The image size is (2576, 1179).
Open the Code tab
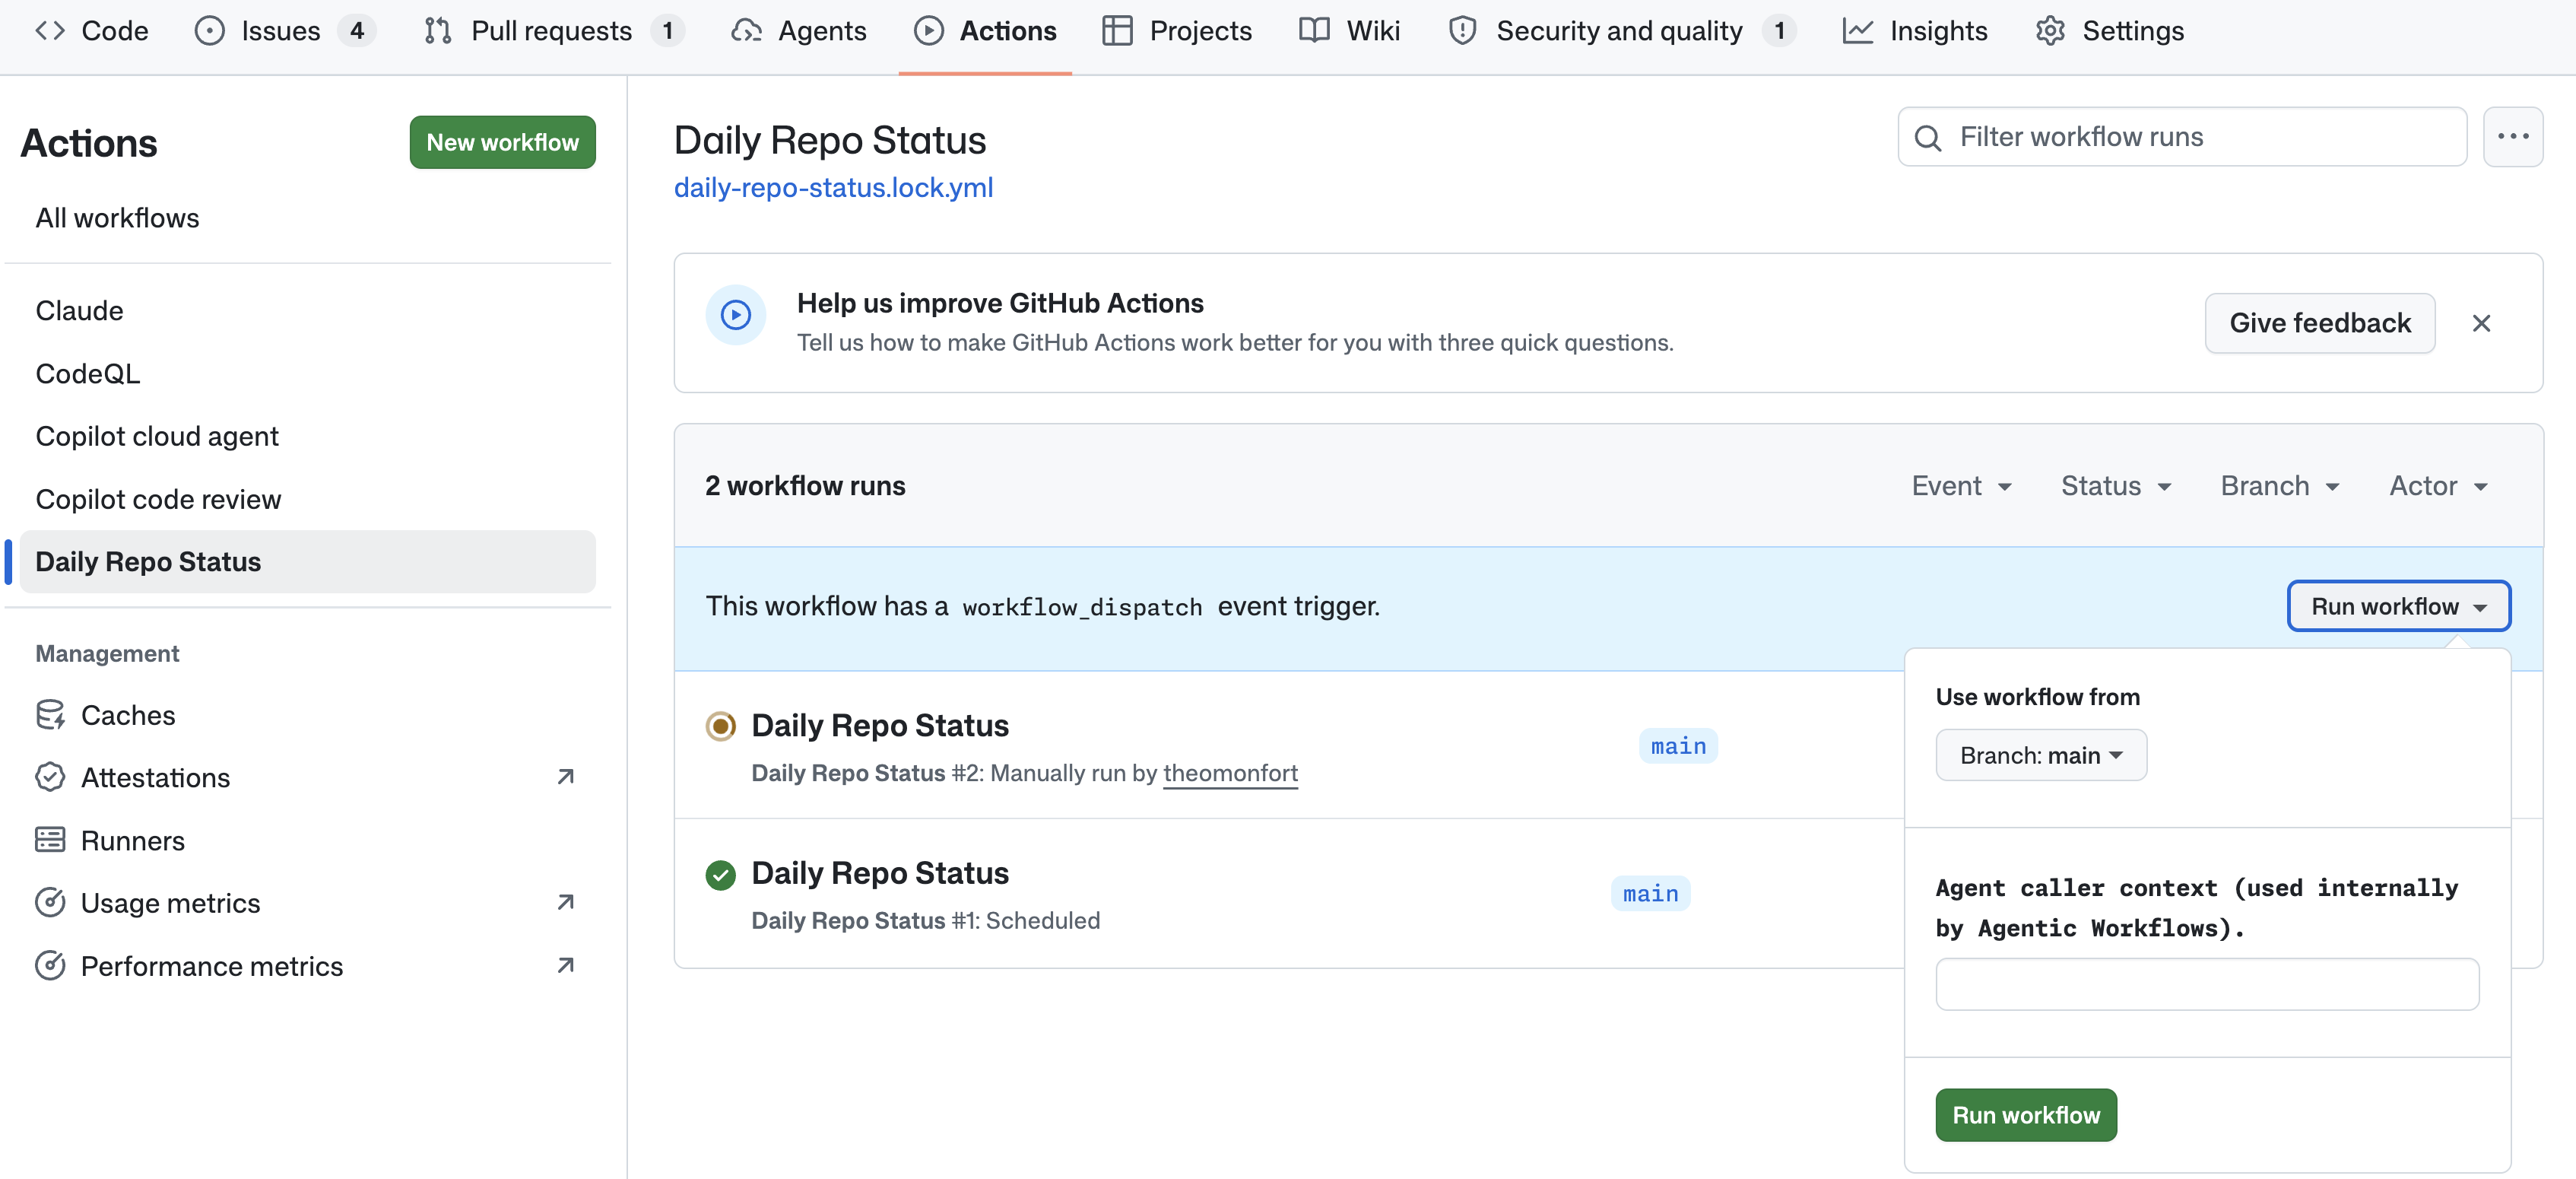[x=92, y=31]
